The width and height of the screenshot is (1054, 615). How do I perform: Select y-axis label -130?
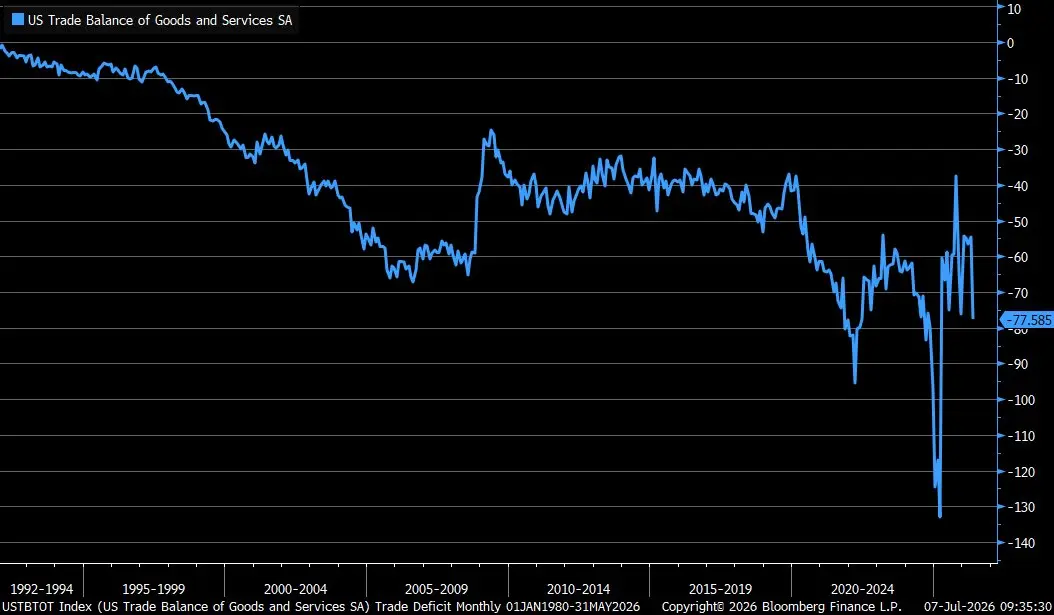pos(1022,507)
